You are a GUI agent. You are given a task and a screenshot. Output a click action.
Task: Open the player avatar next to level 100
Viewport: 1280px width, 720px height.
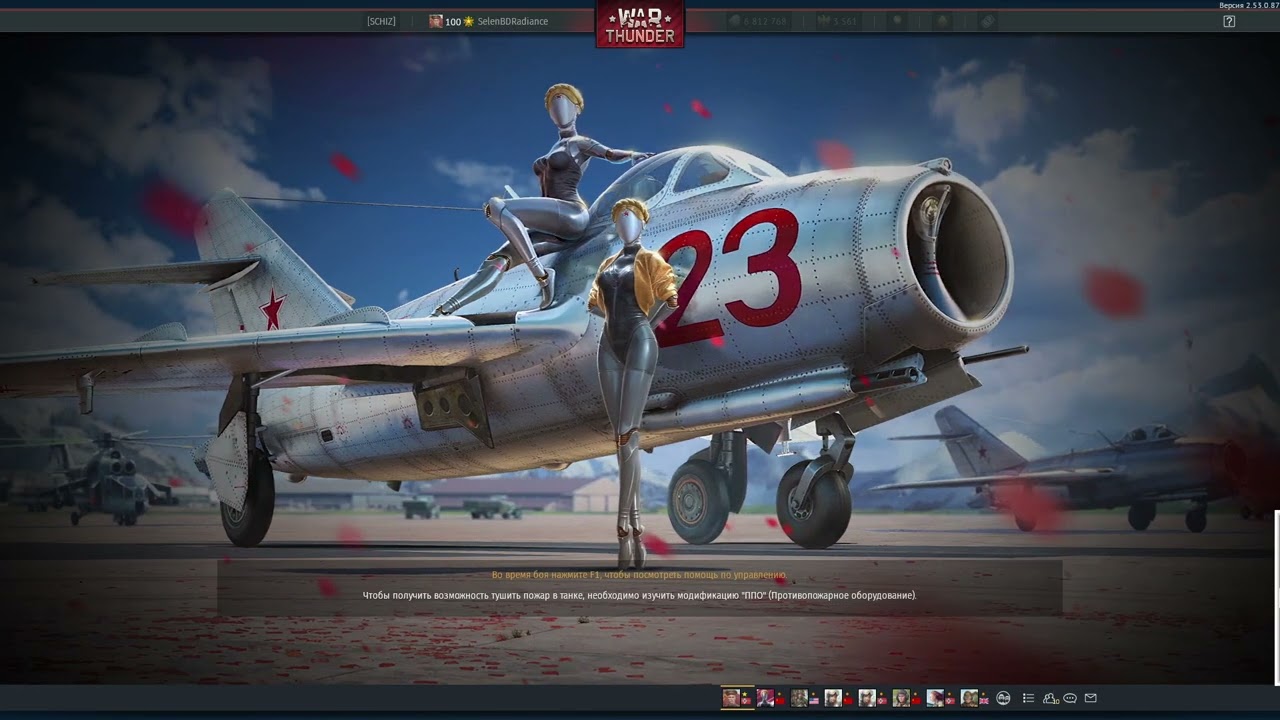[x=436, y=21]
